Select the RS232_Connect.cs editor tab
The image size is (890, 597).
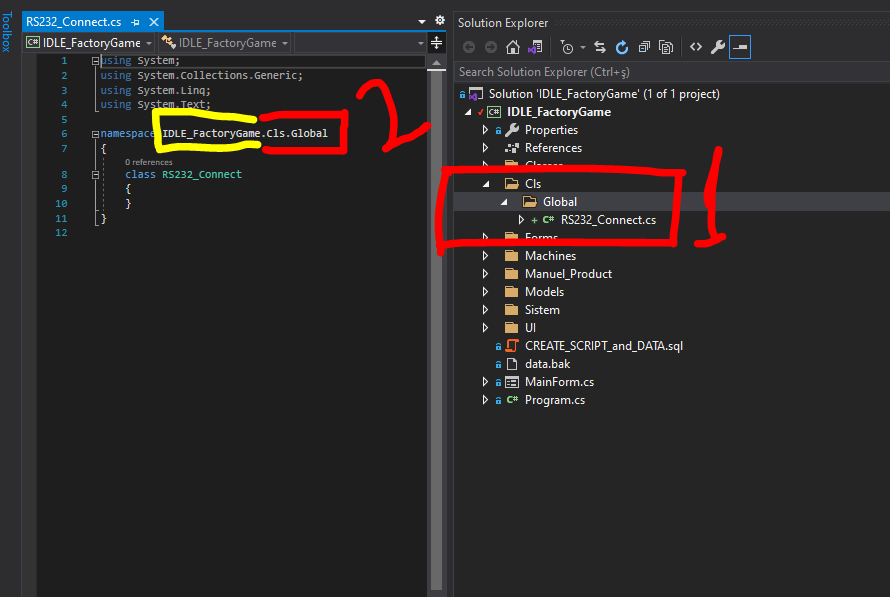tap(75, 21)
